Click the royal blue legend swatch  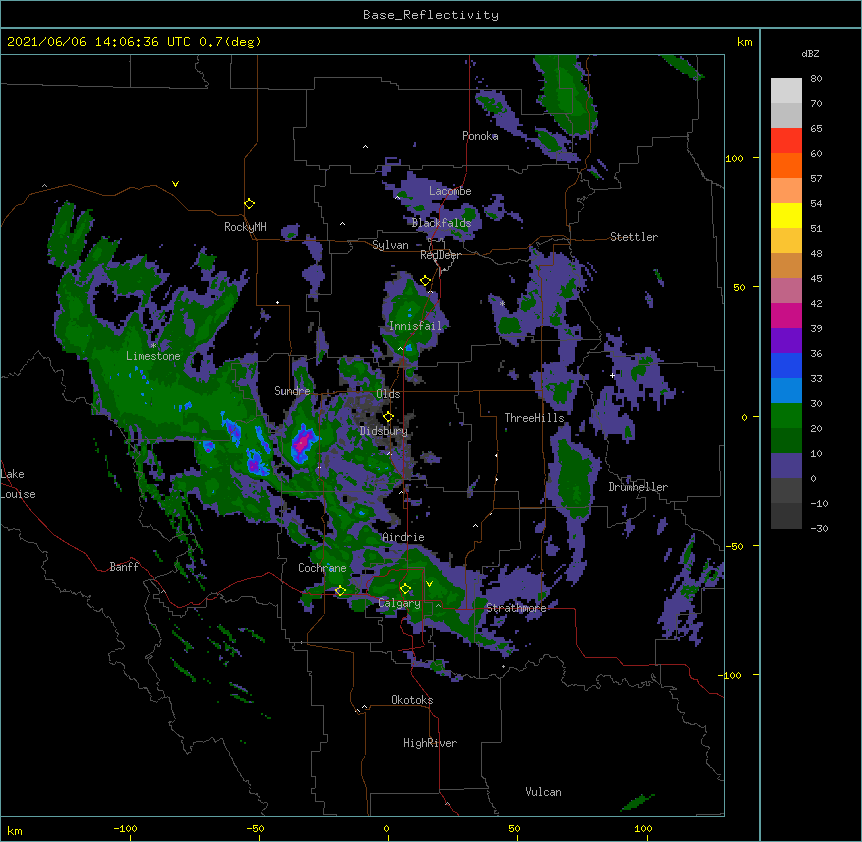[786, 365]
